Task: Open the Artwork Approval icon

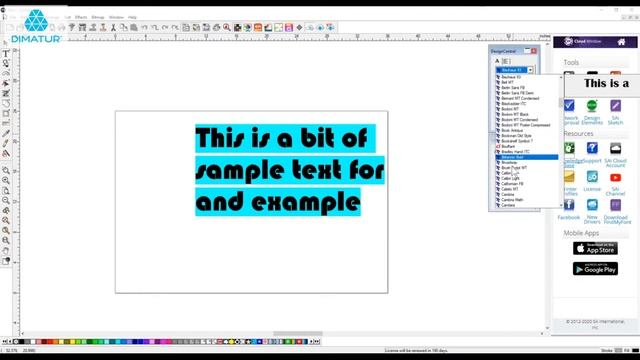Action: [569, 106]
